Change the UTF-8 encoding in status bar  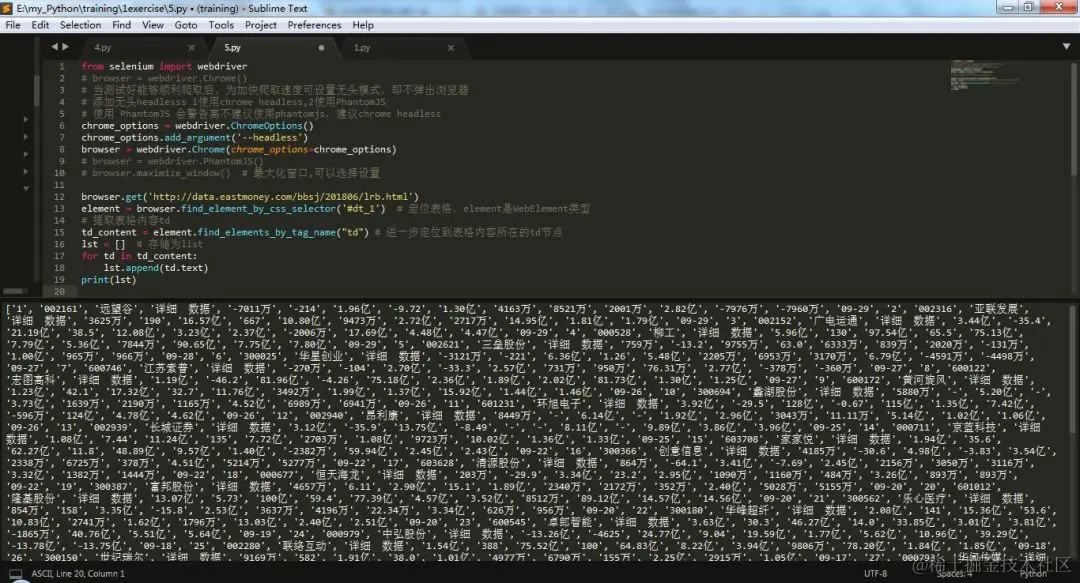pos(875,573)
